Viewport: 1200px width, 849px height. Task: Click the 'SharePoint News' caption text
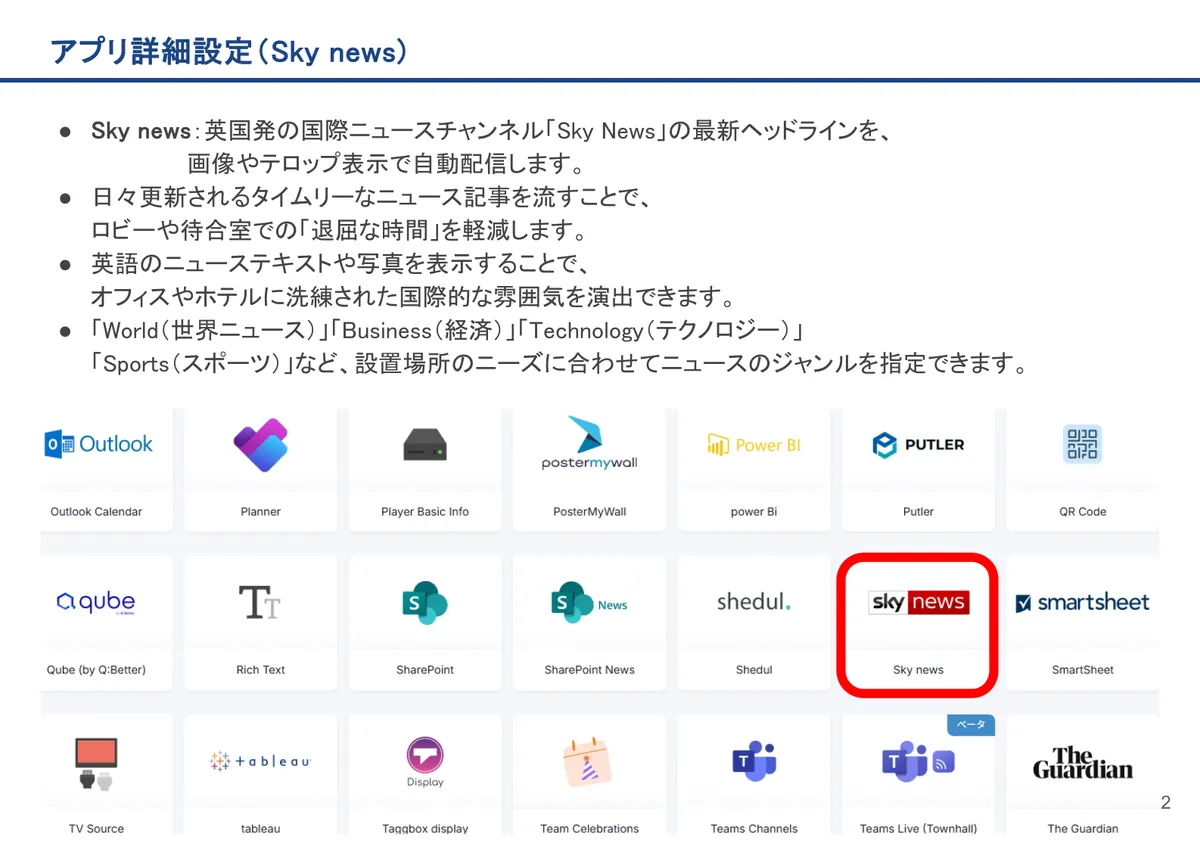(x=589, y=670)
